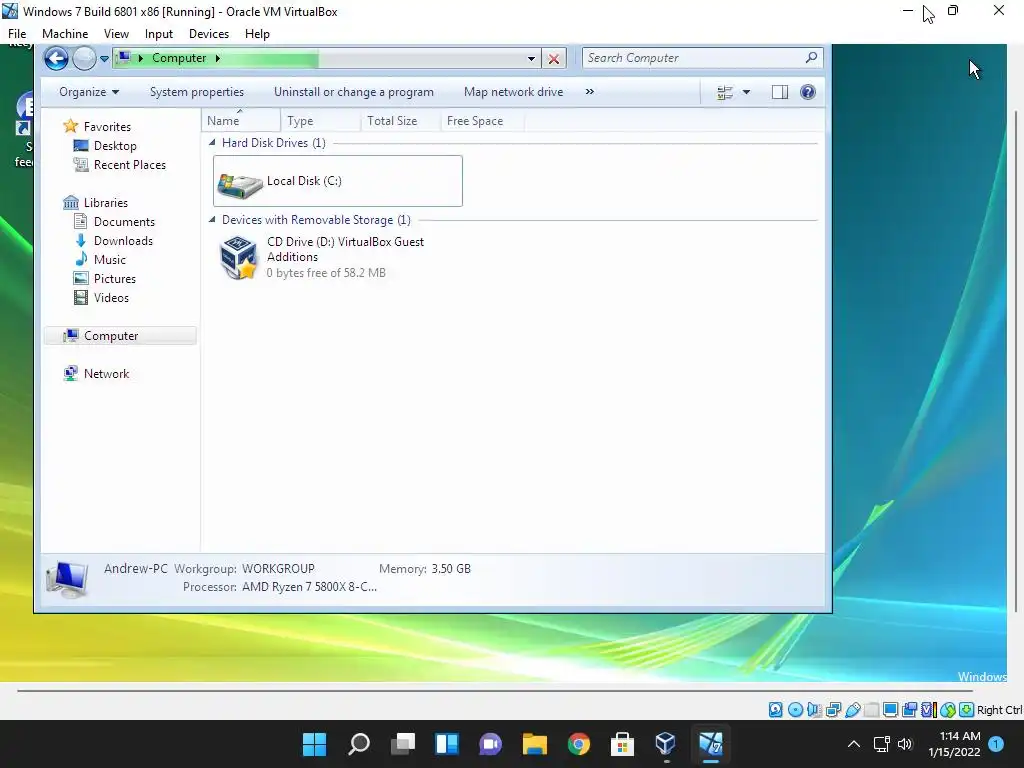Click the Forward navigation arrow in Explorer

84,59
